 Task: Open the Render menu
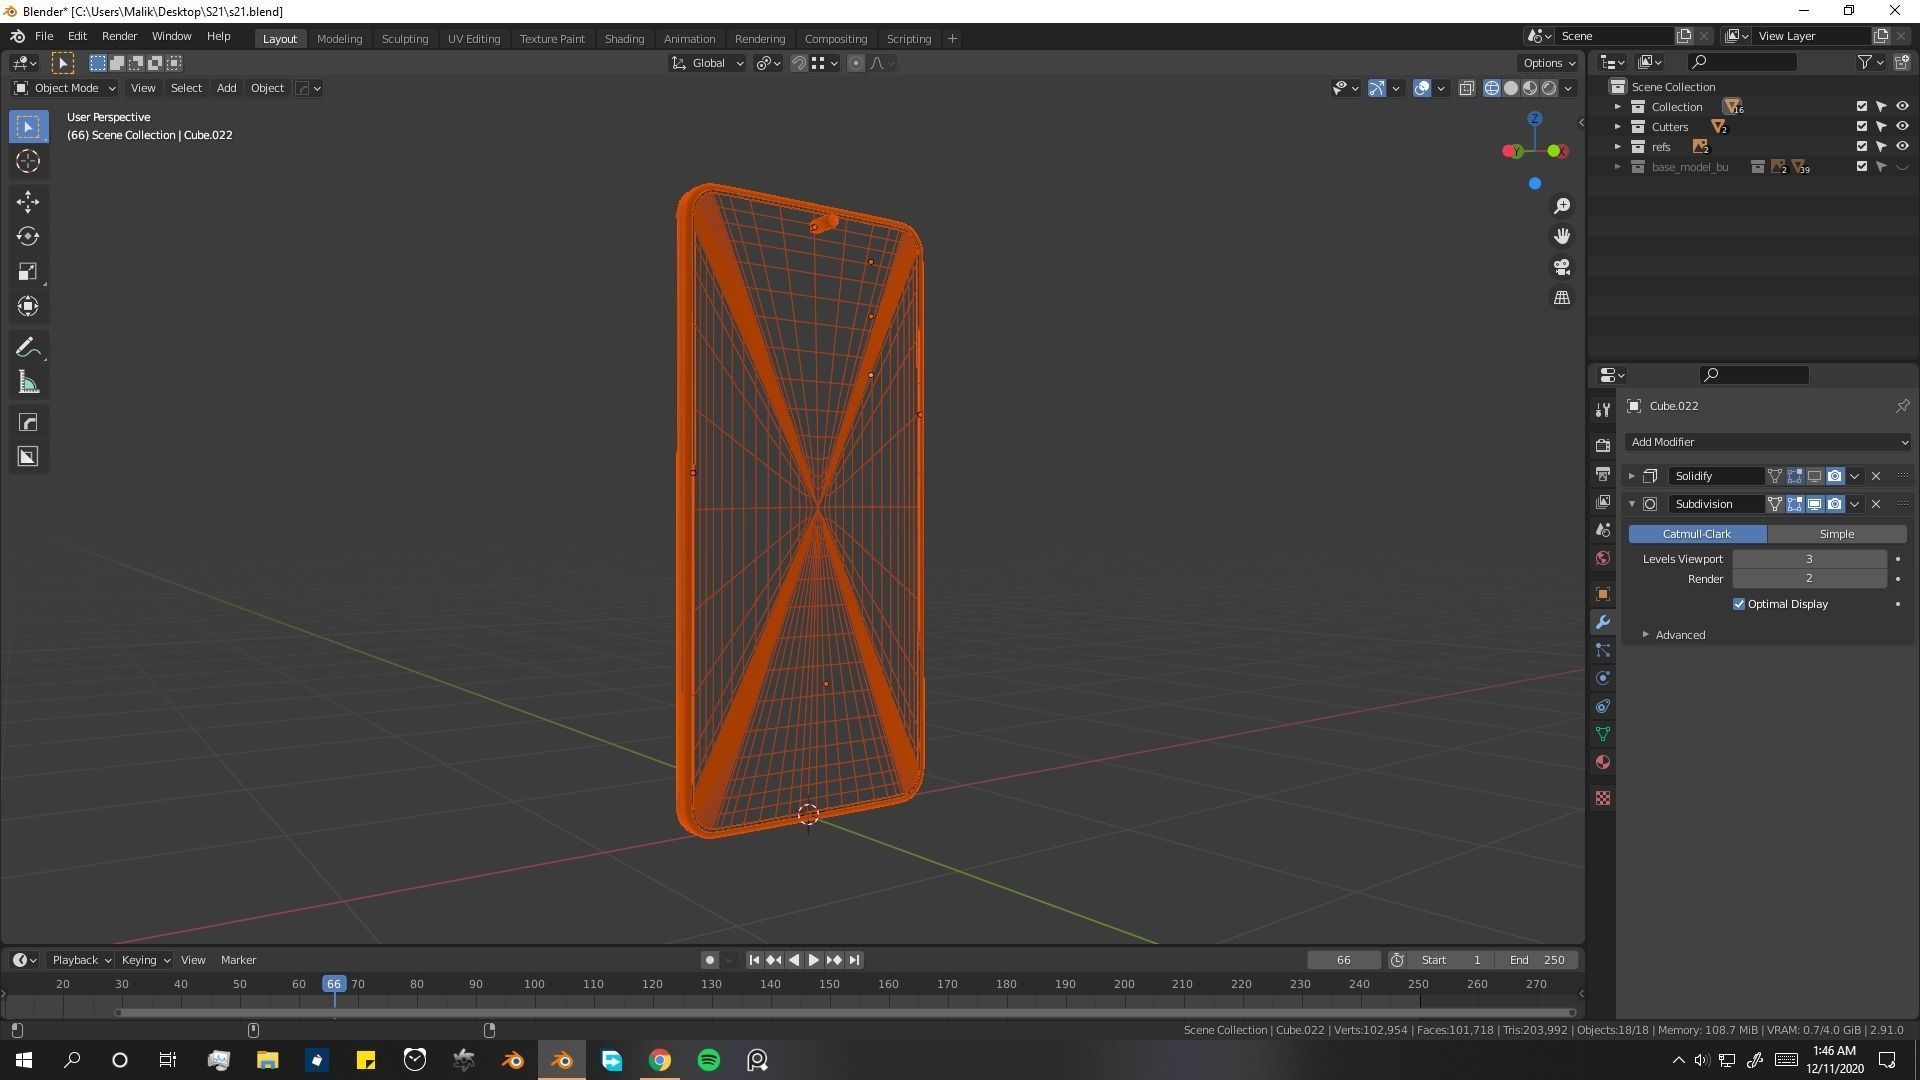pos(119,36)
